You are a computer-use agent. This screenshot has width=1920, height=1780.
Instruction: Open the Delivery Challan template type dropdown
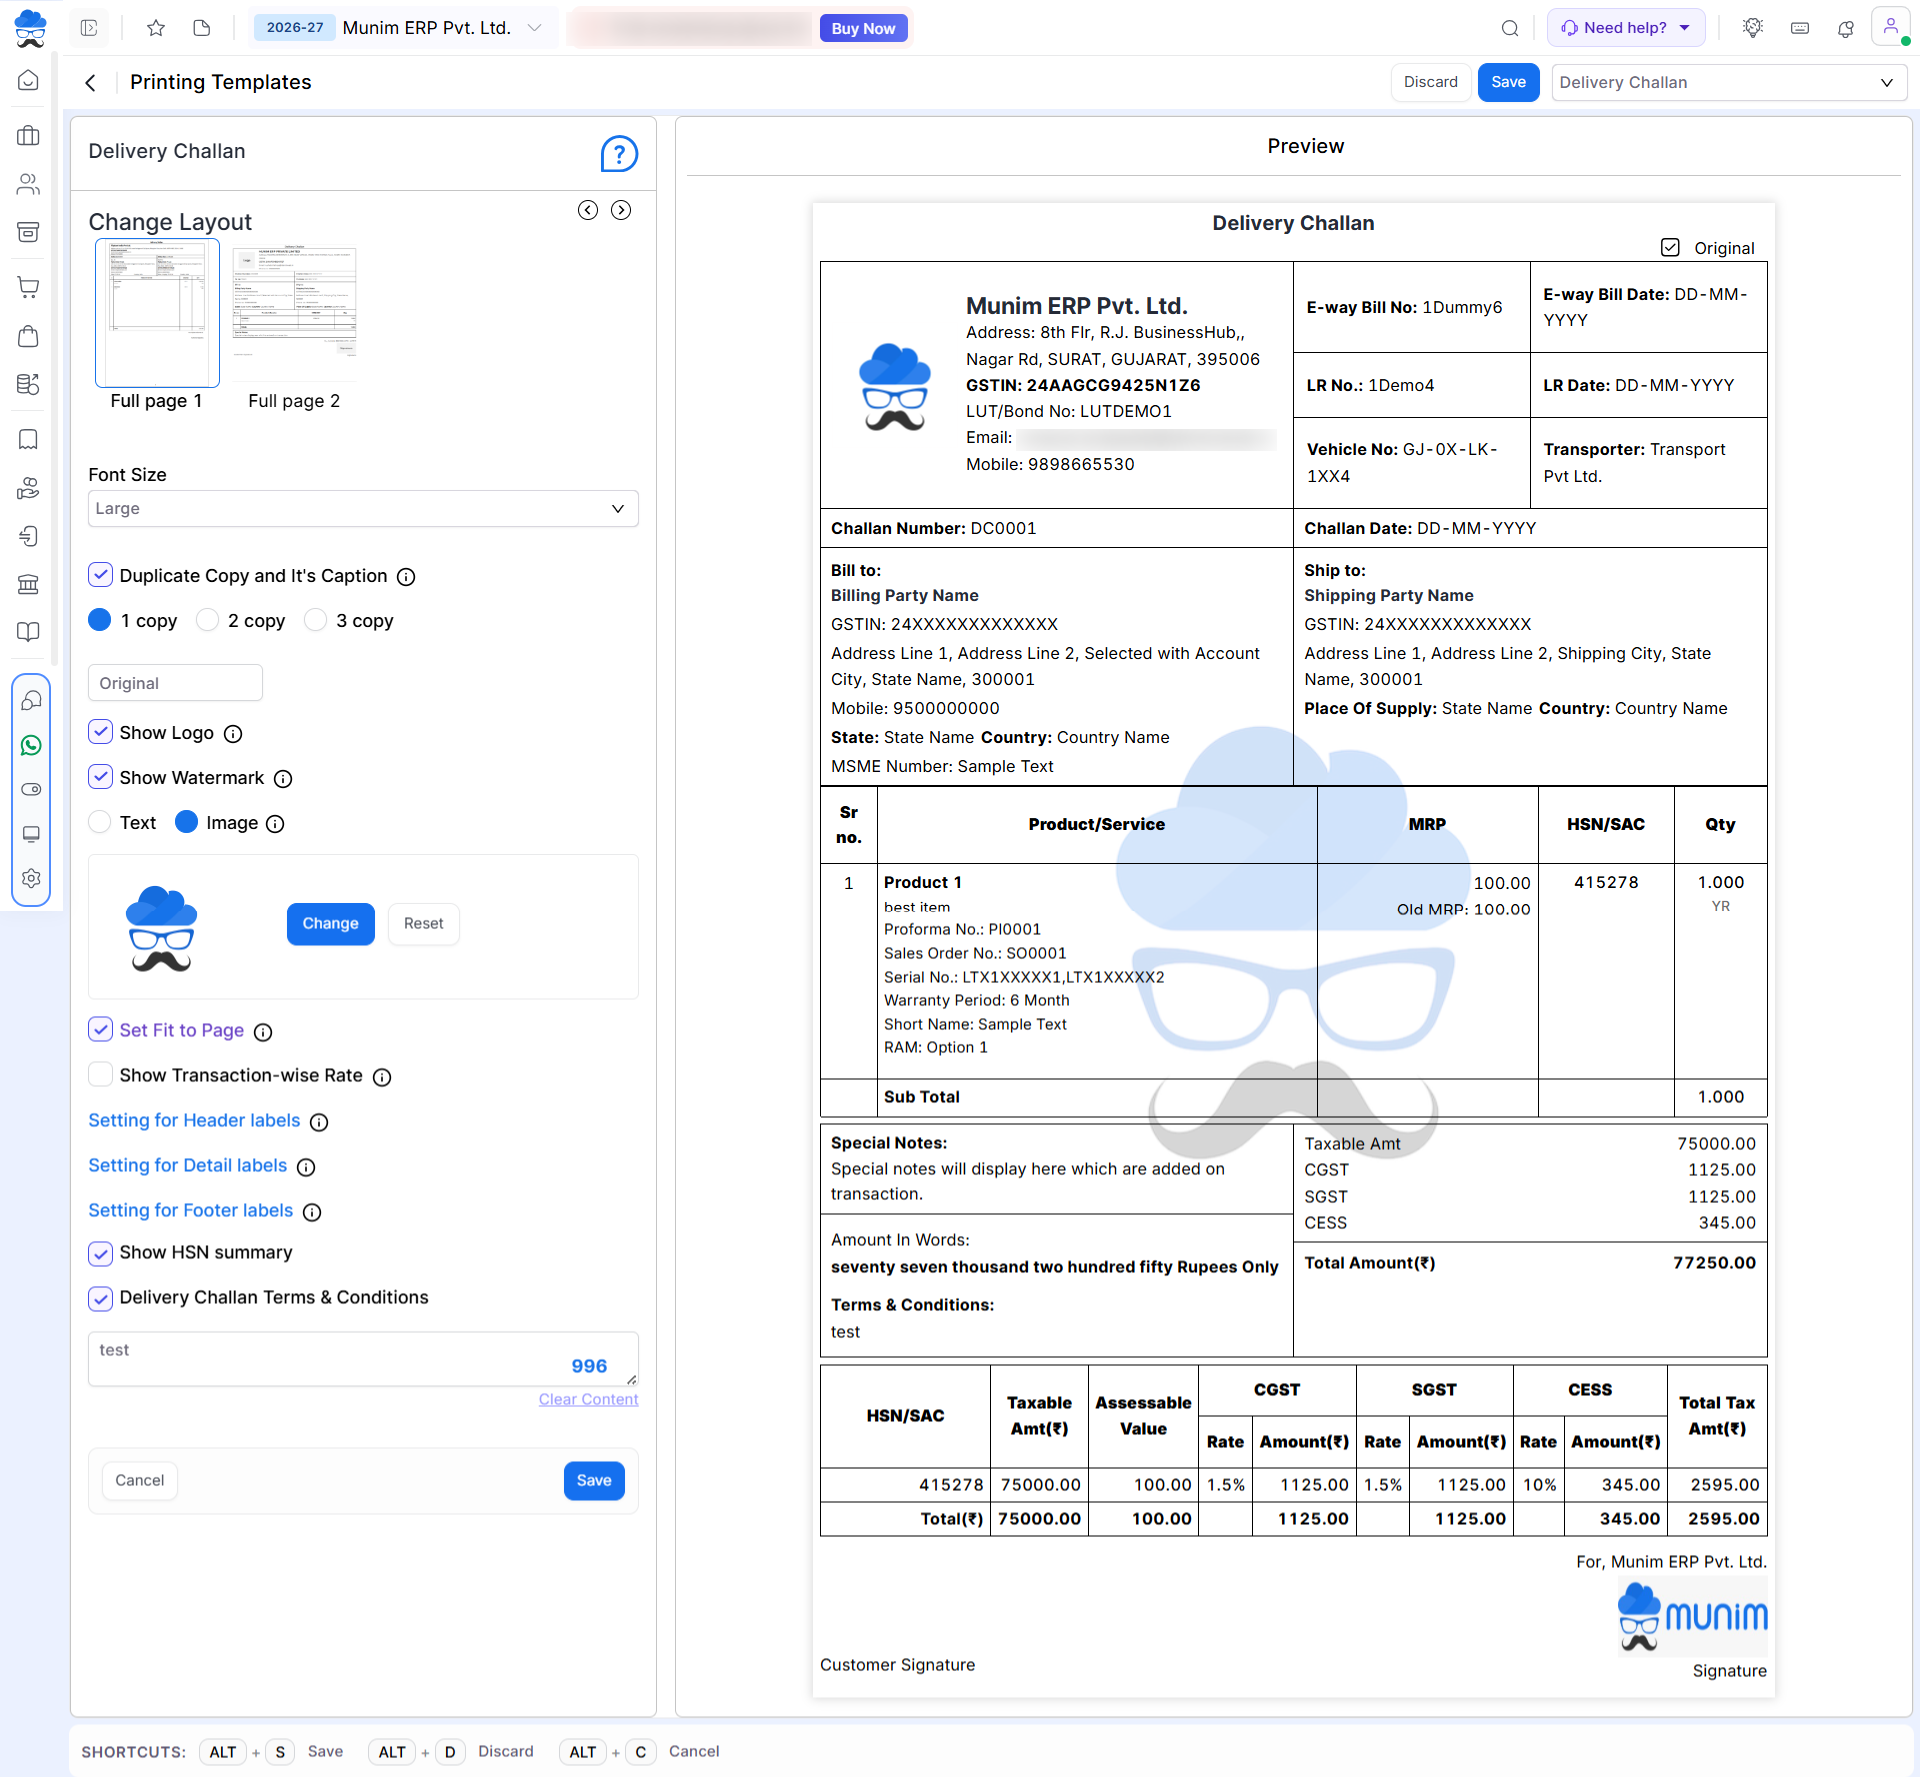tap(1729, 82)
